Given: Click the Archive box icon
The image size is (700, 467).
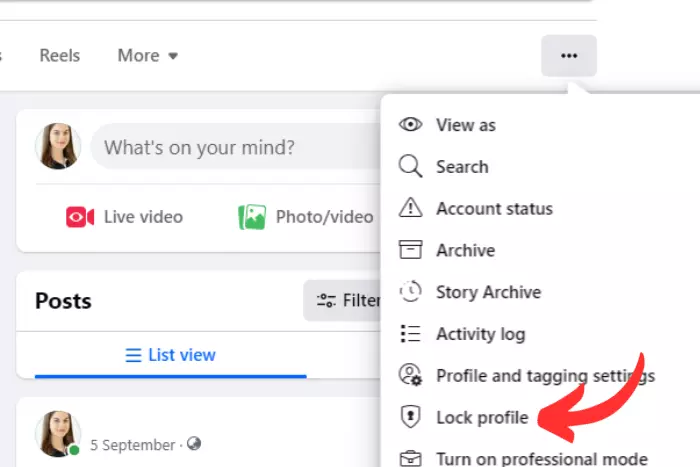Looking at the screenshot, I should [410, 249].
